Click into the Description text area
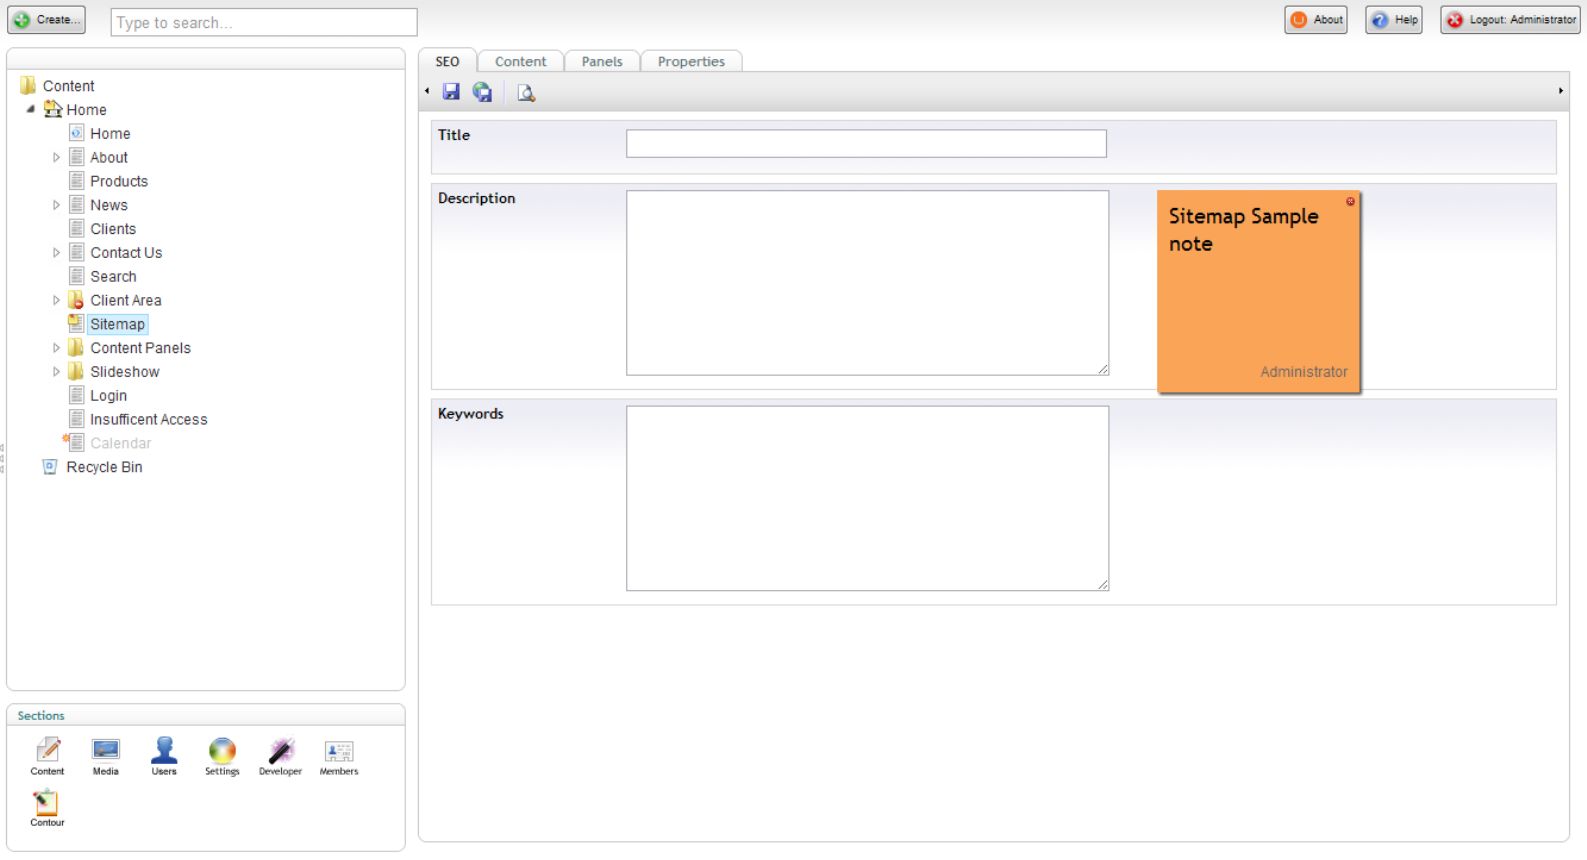 click(x=867, y=283)
